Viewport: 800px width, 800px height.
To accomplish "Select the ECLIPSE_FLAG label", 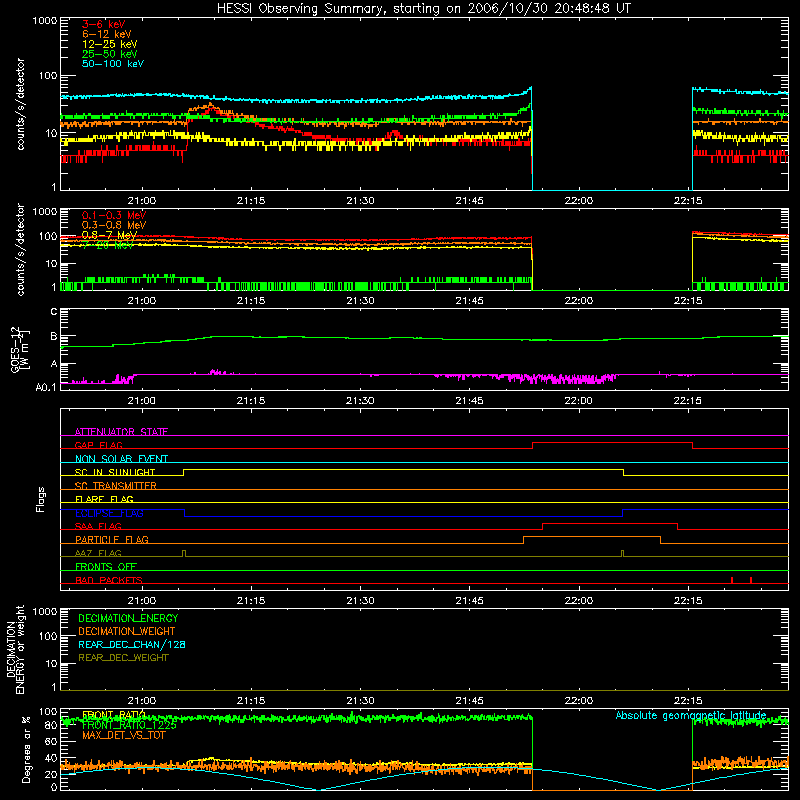I will pyautogui.click(x=109, y=513).
